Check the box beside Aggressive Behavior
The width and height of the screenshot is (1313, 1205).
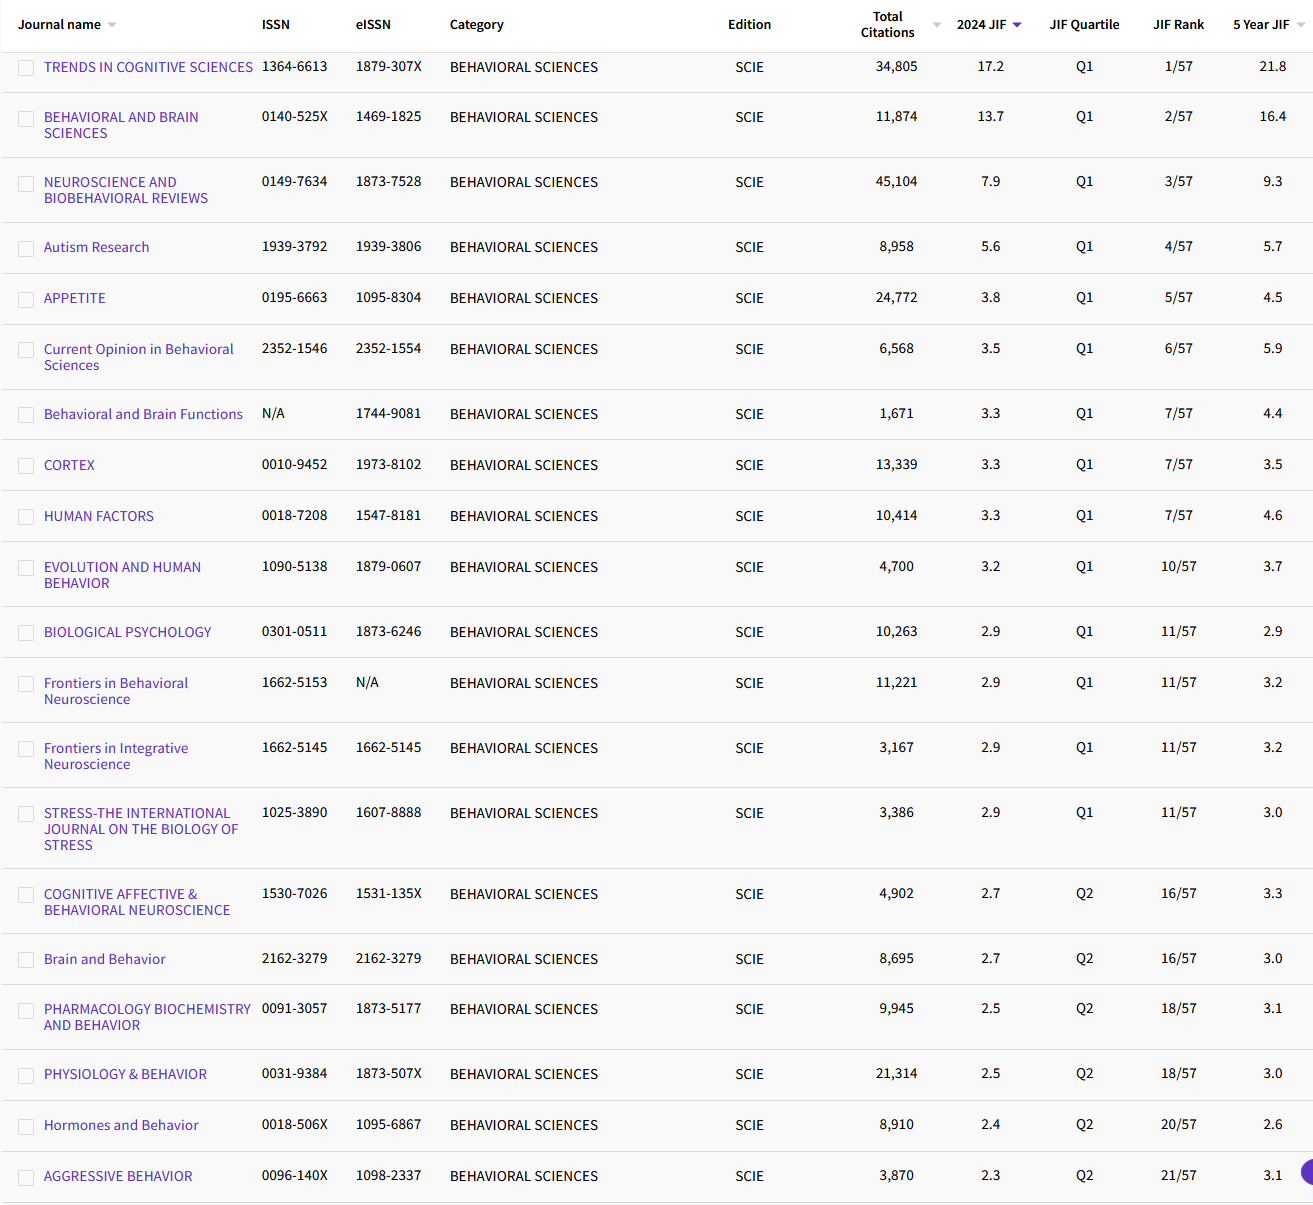(26, 1177)
